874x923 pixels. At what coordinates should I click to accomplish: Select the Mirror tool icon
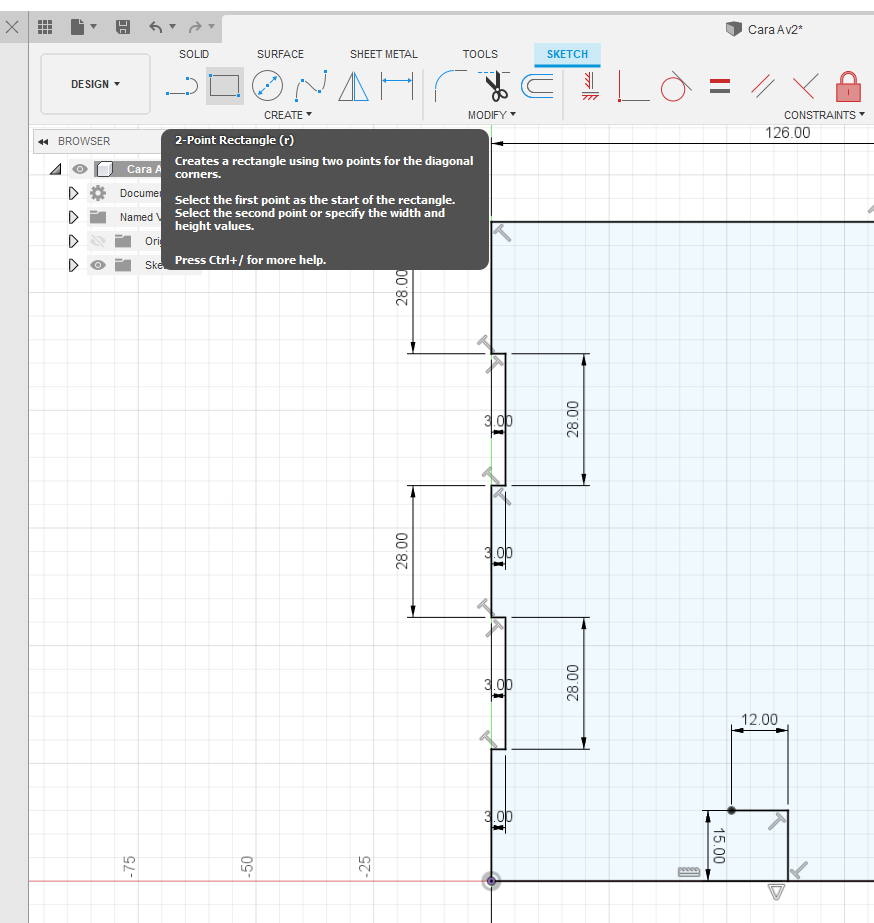pyautogui.click(x=354, y=86)
